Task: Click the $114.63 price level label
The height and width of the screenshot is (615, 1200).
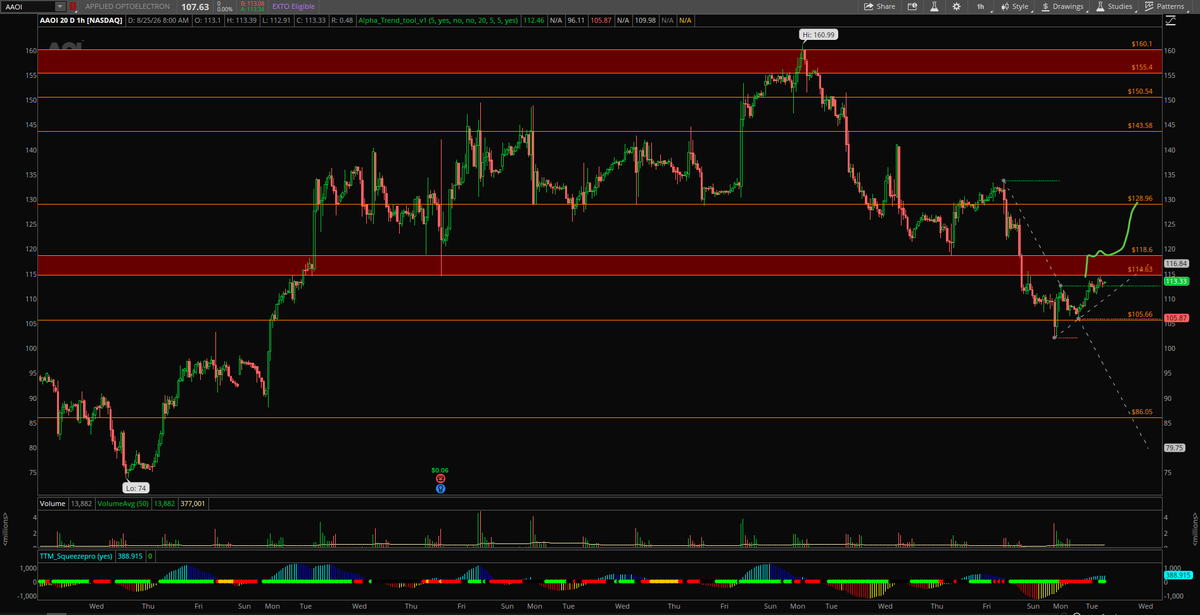Action: [1140, 269]
